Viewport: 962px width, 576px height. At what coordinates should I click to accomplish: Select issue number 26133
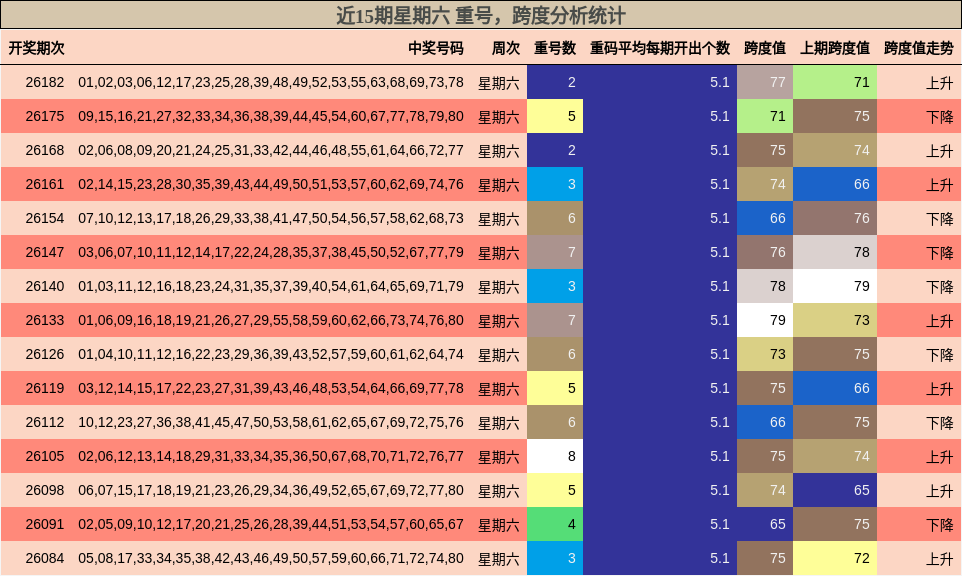[x=45, y=320]
